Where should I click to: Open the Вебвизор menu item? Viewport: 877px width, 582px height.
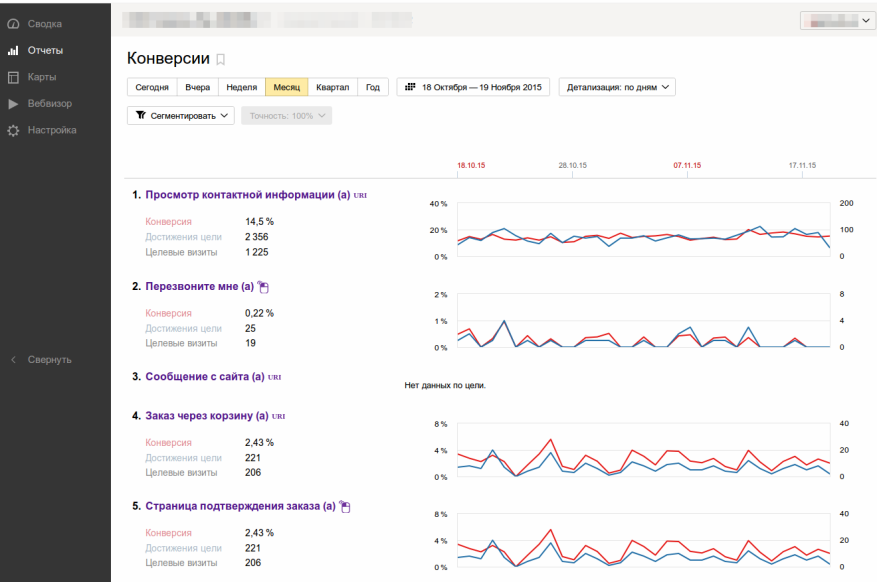(50, 104)
